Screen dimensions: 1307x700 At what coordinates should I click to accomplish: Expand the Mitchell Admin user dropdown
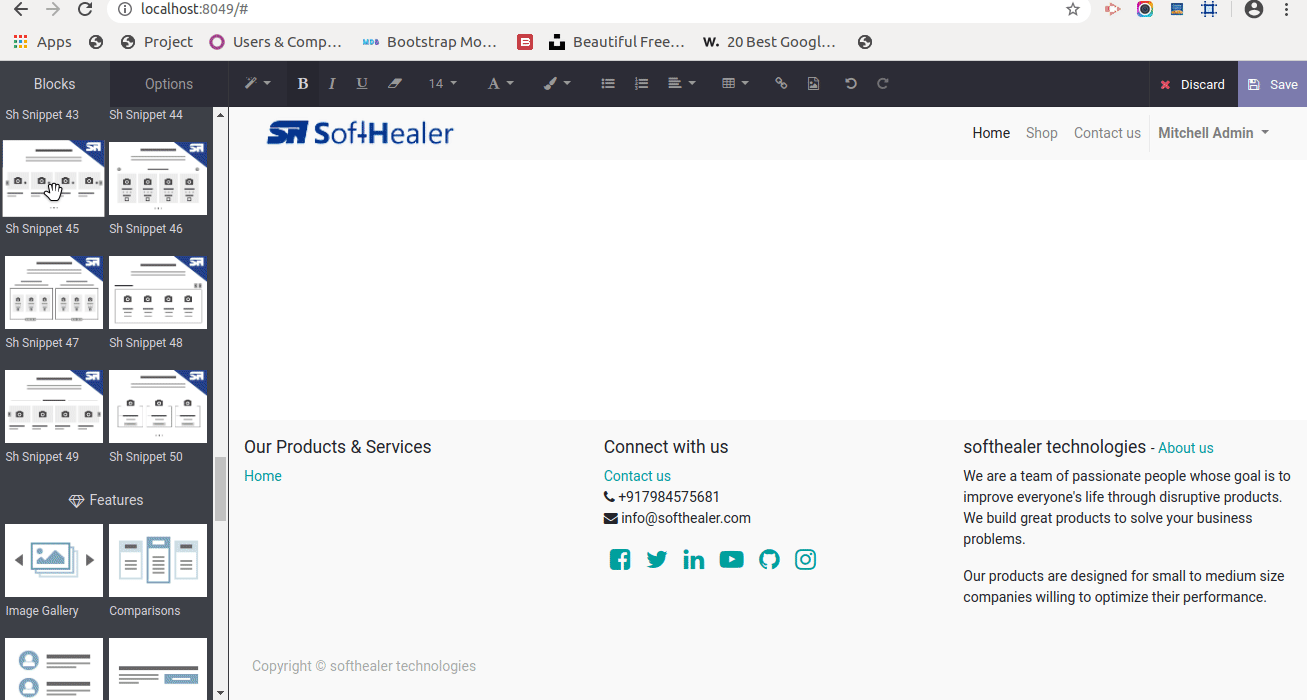1213,133
